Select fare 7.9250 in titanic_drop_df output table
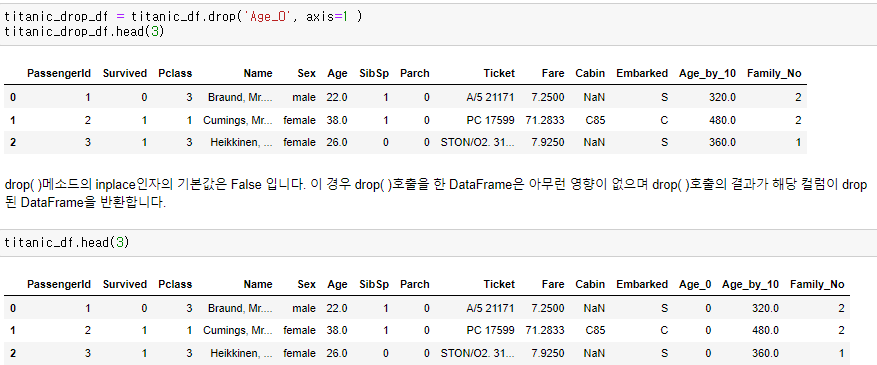Viewport: 877px width, 365px height. [548, 143]
